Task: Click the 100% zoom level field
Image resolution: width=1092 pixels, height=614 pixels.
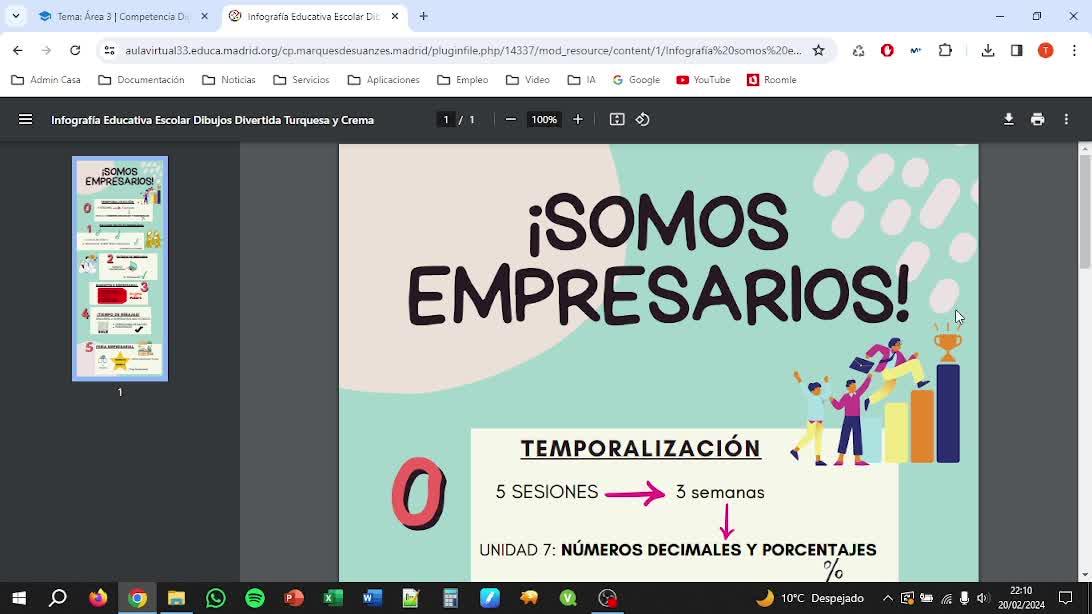Action: 544,120
